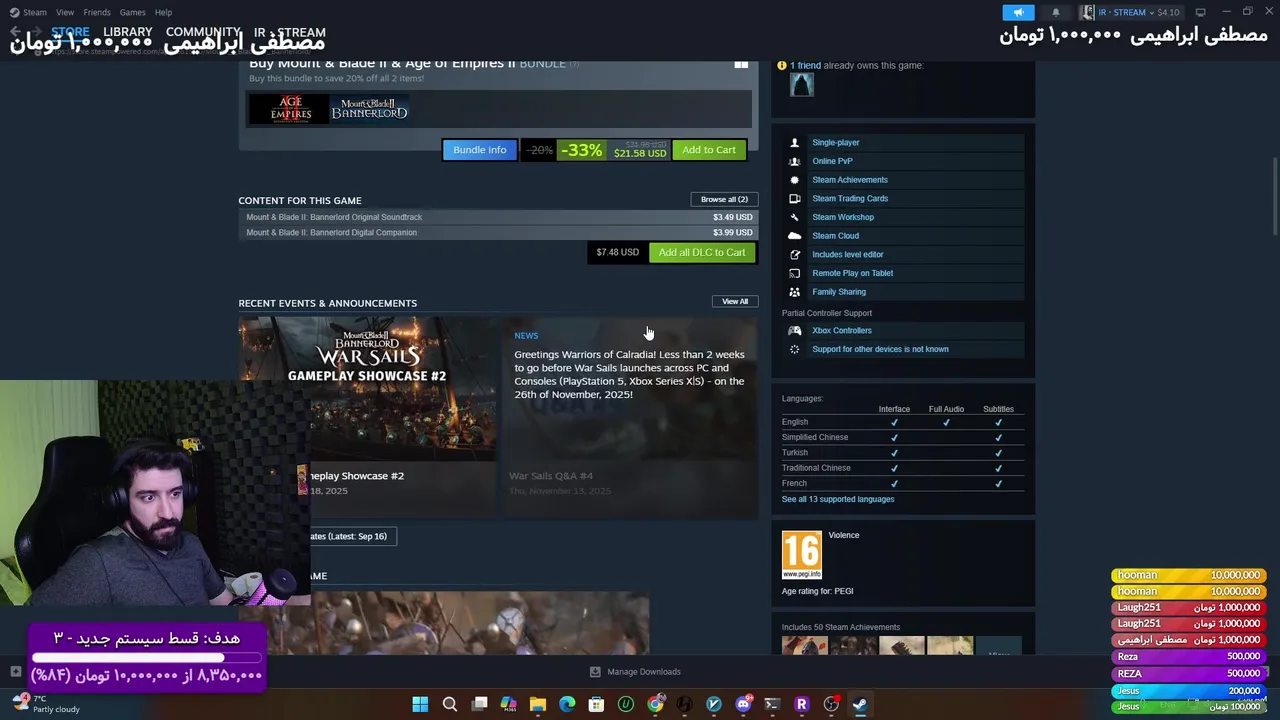This screenshot has height=720, width=1280.
Task: Click Browse all (2) content button
Action: coord(724,199)
